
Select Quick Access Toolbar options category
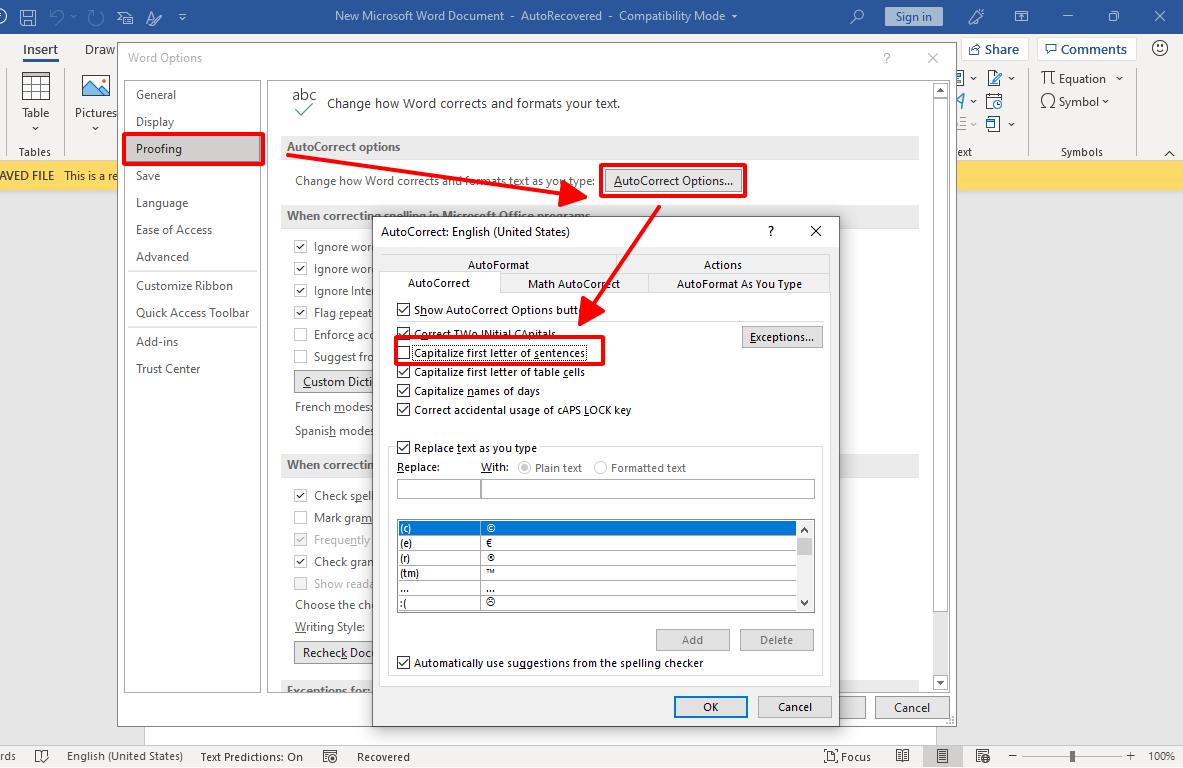pos(192,313)
